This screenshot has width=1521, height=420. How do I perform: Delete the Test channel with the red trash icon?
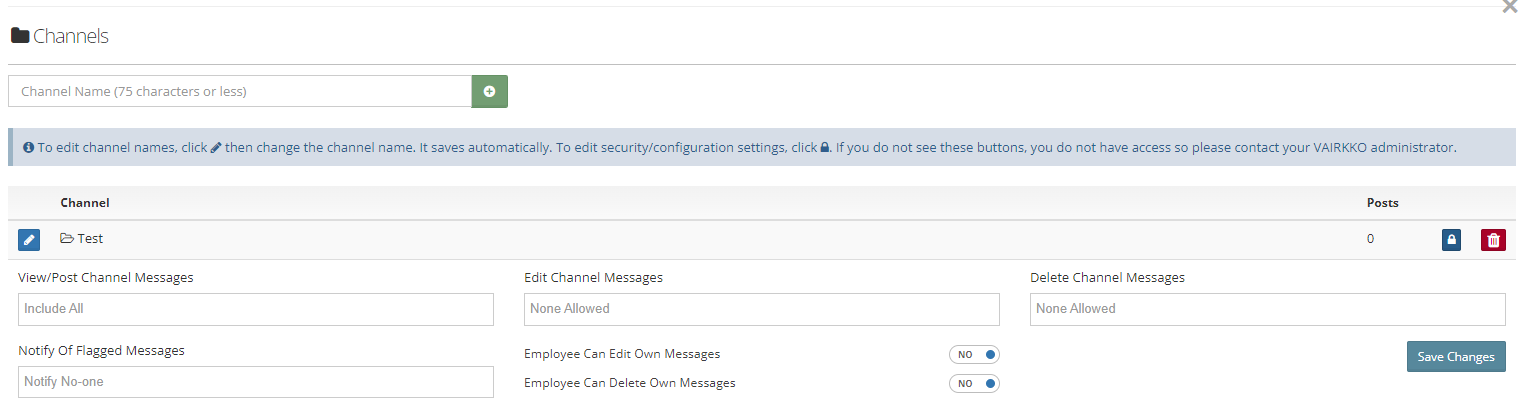(x=1493, y=240)
